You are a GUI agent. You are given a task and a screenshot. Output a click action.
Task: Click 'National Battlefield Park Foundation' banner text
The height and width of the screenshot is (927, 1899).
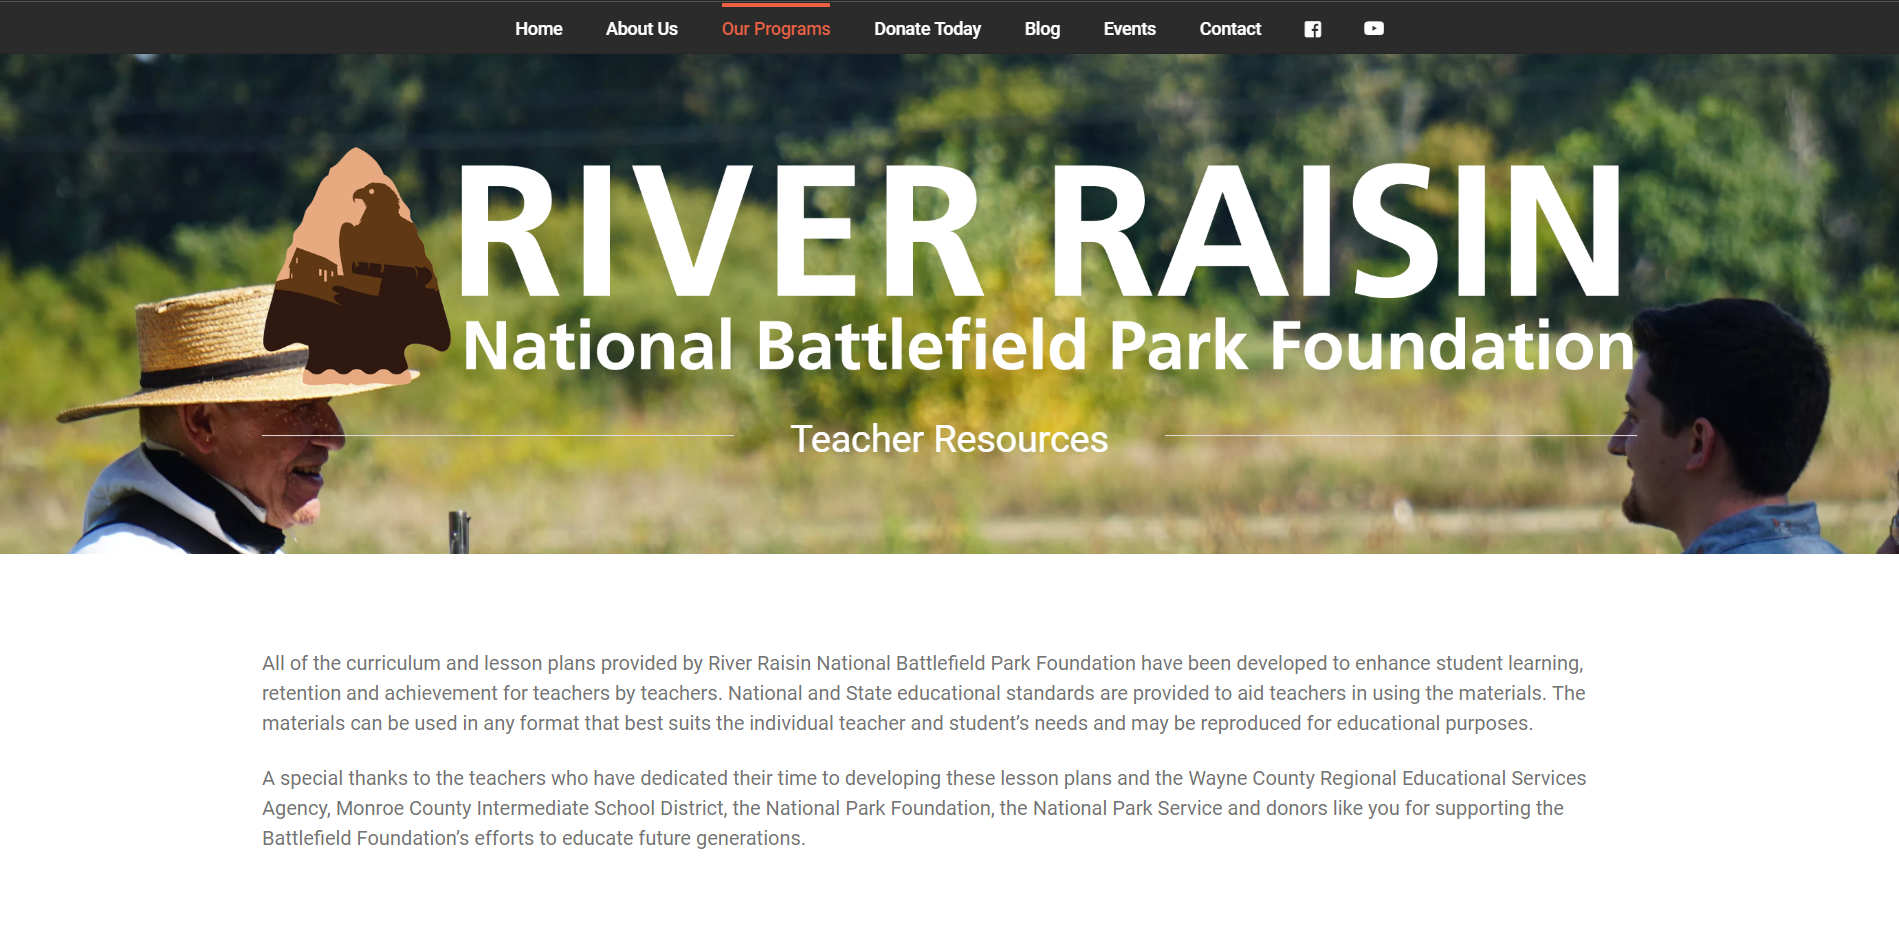pyautogui.click(x=1048, y=346)
